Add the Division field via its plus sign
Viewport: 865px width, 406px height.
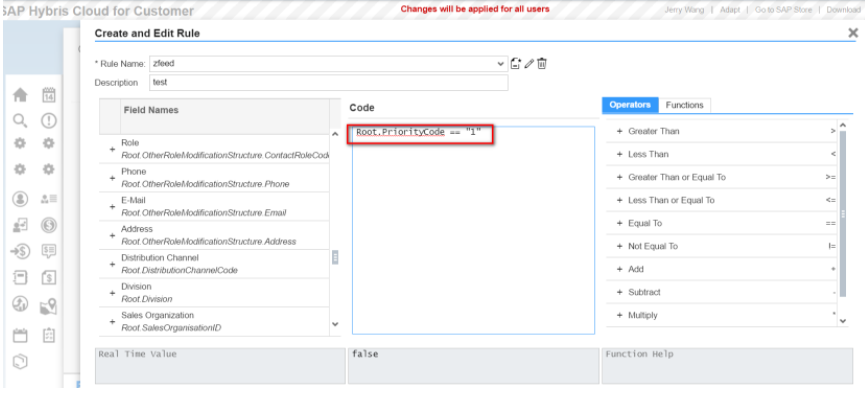click(x=112, y=293)
